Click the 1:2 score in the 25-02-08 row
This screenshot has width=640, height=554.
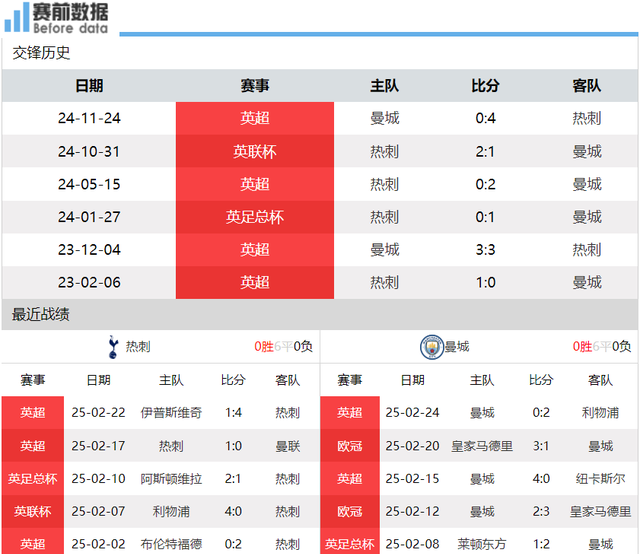(x=541, y=544)
